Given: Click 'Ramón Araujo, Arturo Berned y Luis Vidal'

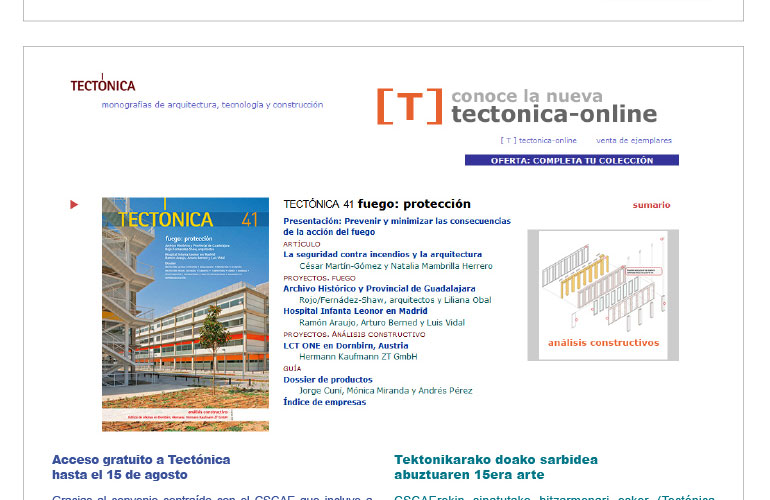Looking at the screenshot, I should click(382, 323).
